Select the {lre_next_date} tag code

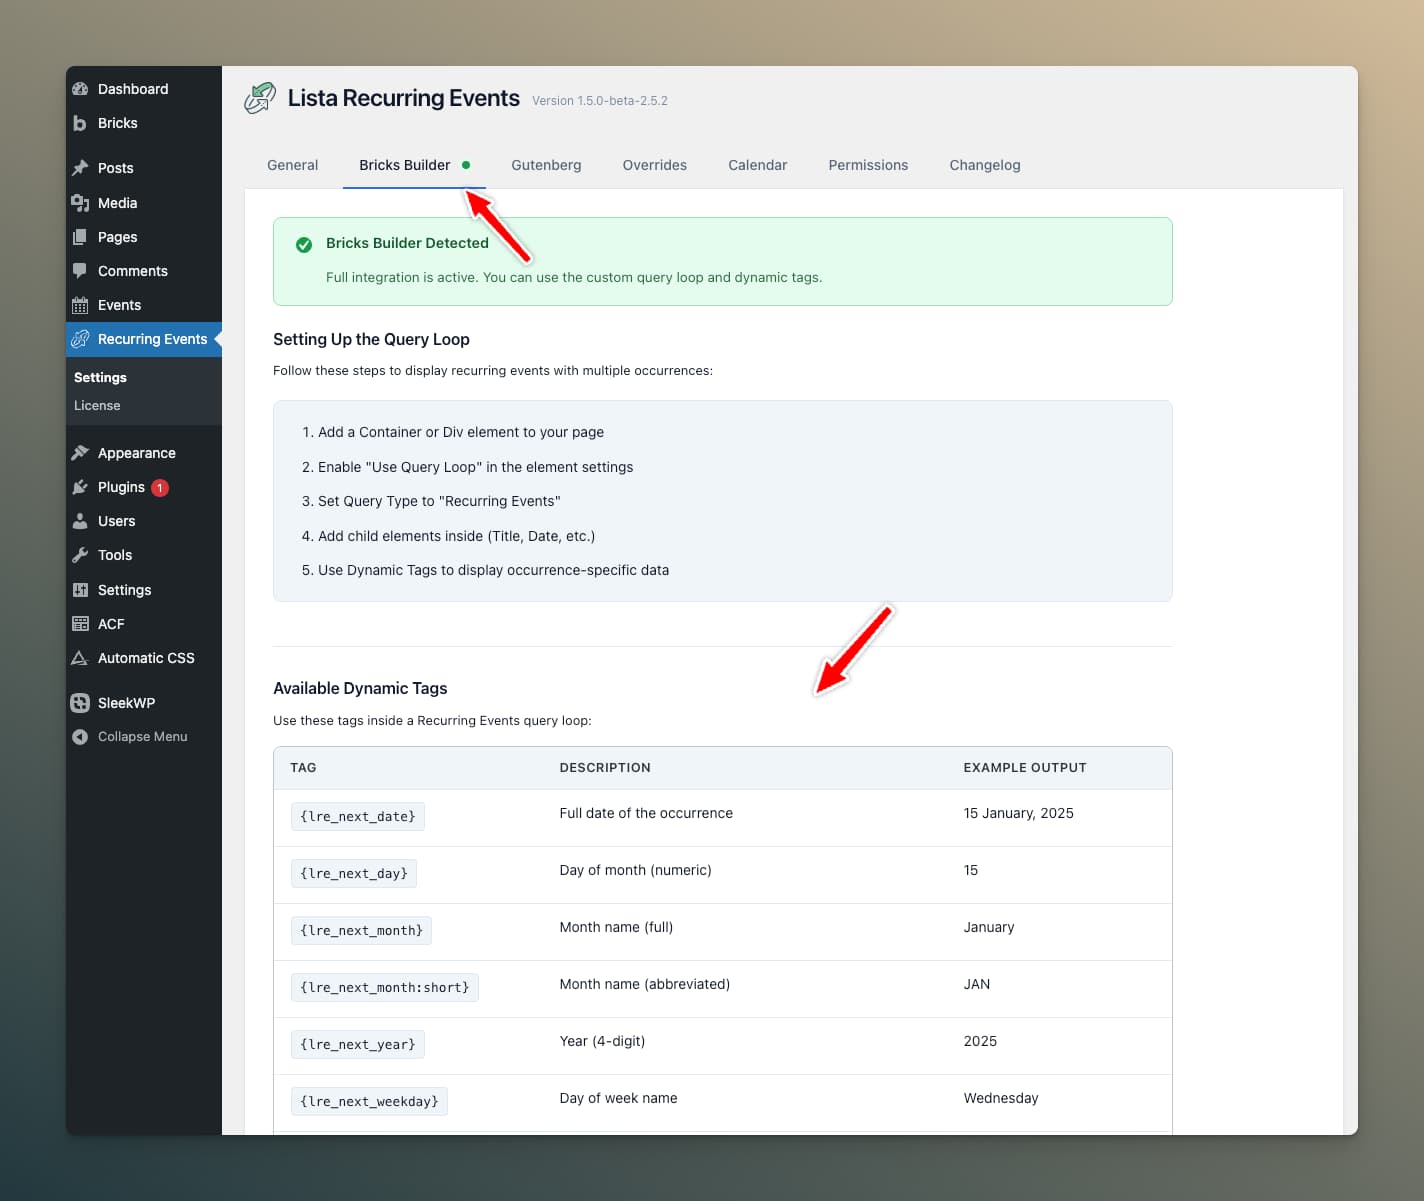(358, 816)
